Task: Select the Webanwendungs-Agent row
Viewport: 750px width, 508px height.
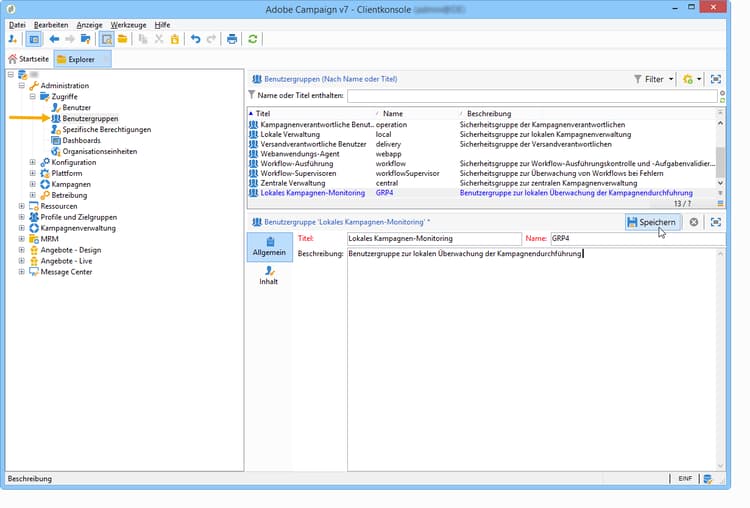Action: 482,154
